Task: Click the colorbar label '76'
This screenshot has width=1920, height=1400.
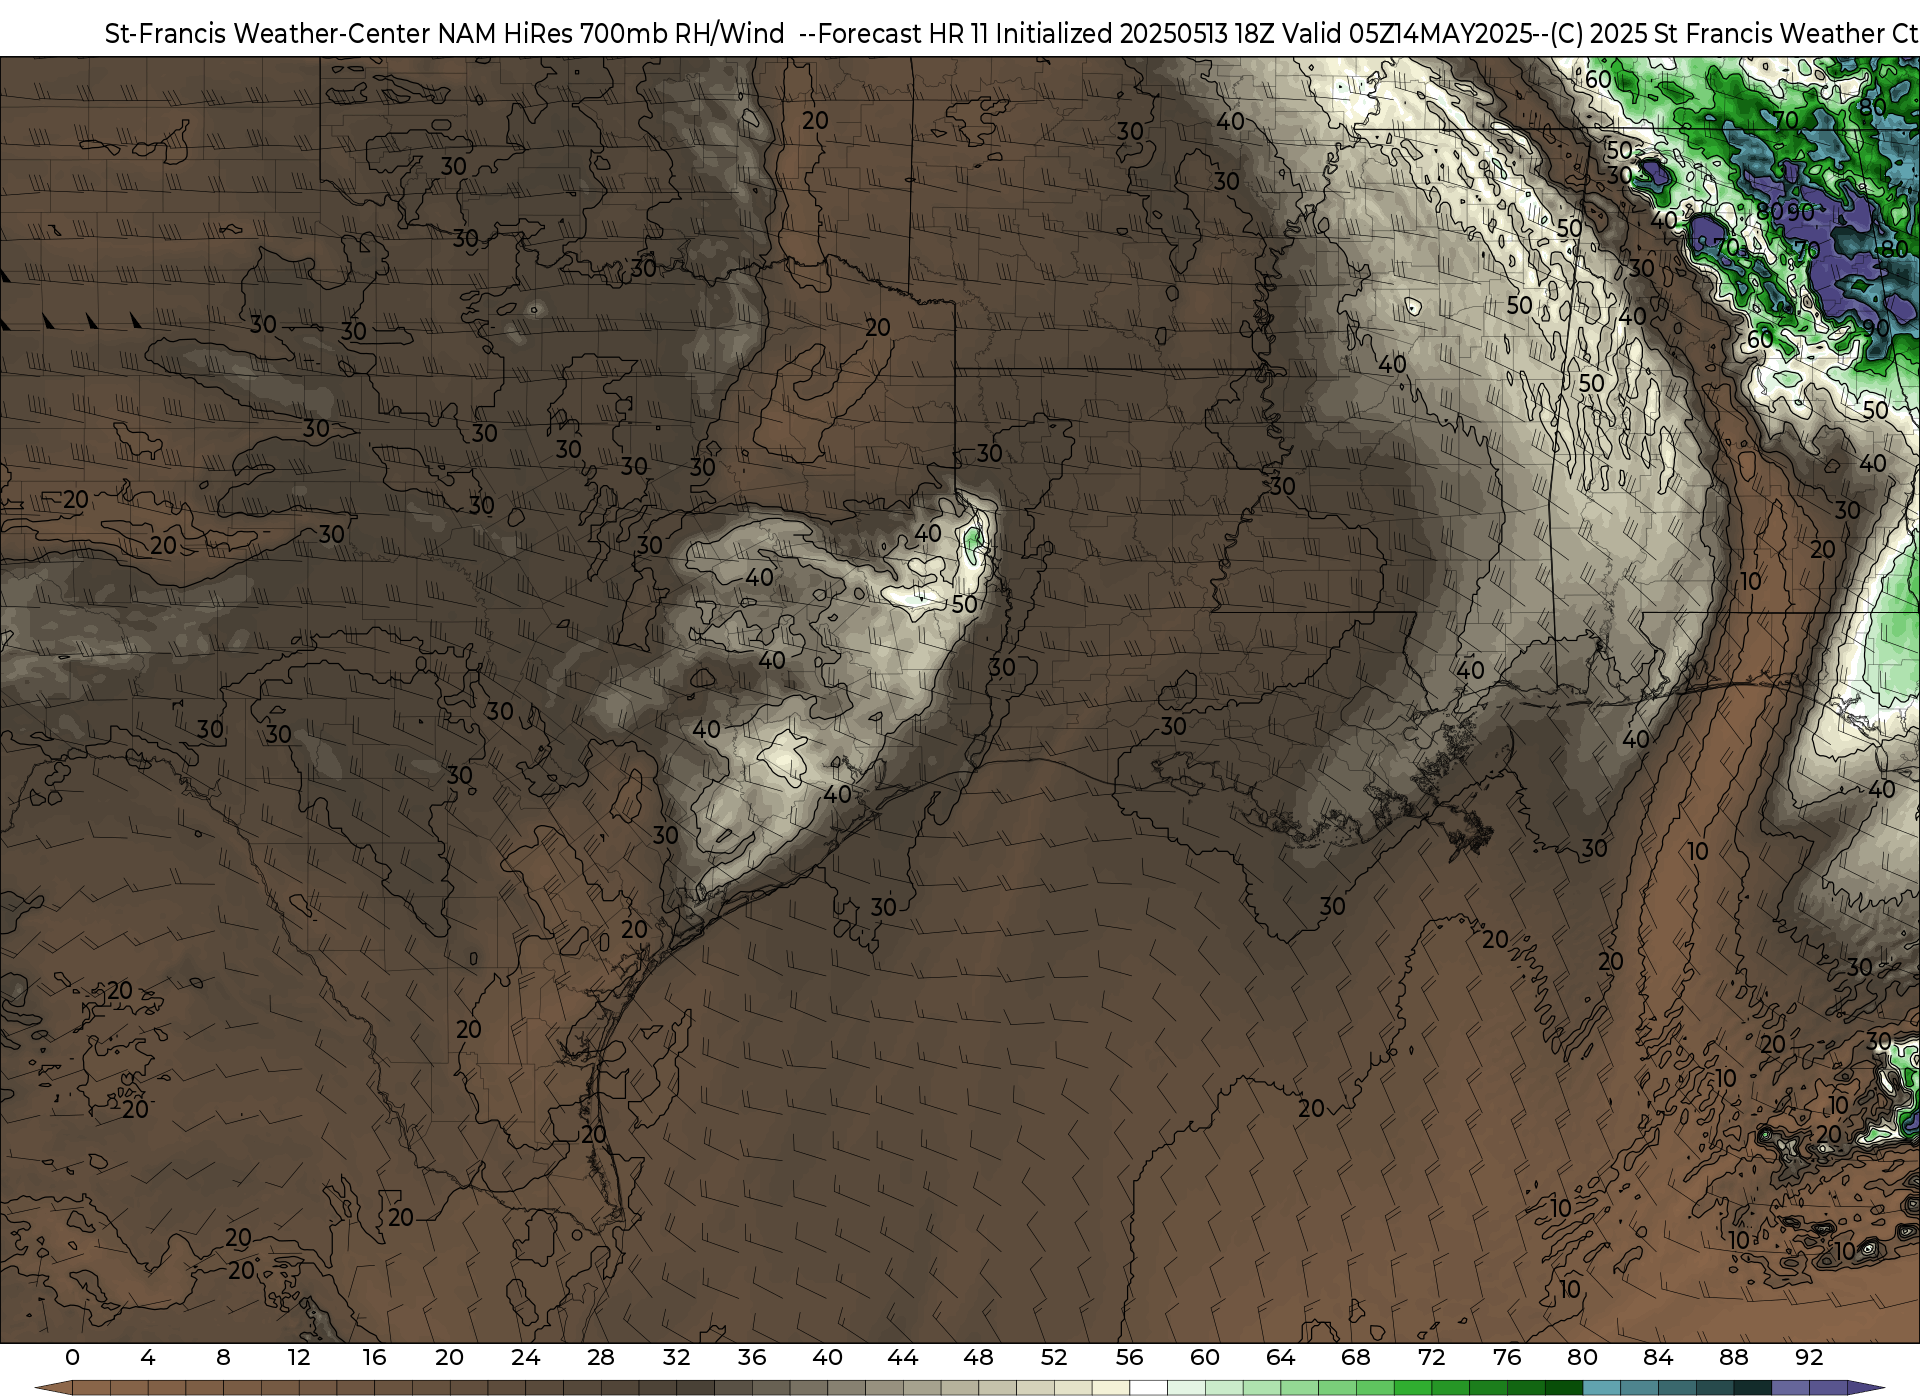Action: 1507,1357
